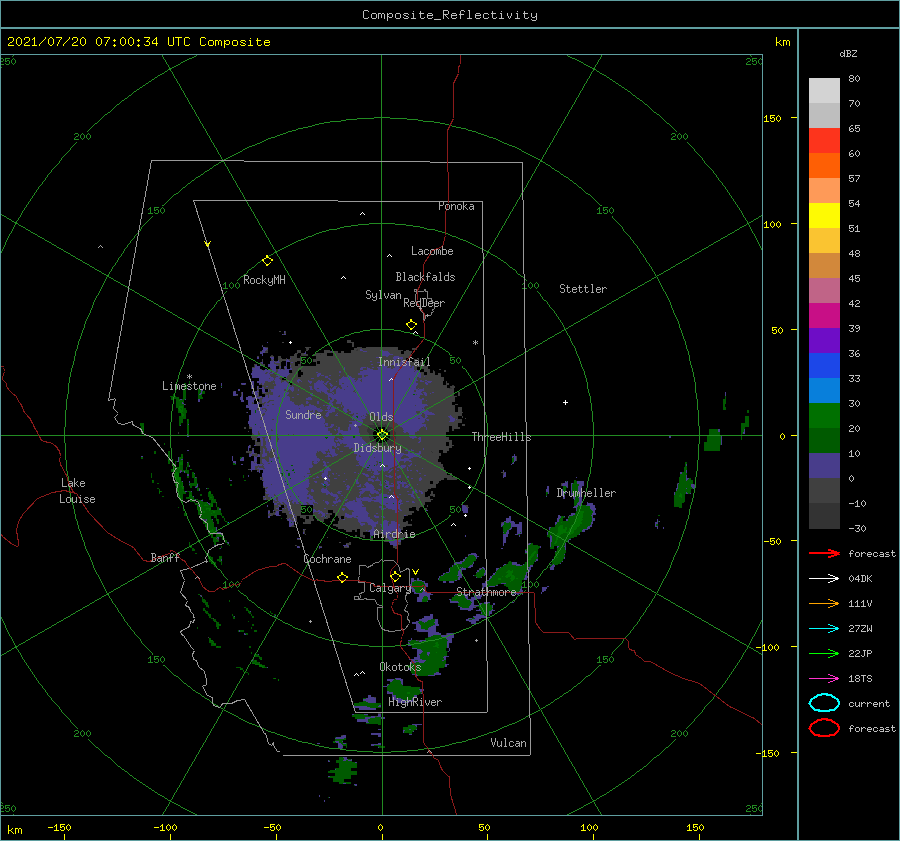Click the yellow diamond marker above Calgary label
This screenshot has width=900, height=841.
pos(395,576)
